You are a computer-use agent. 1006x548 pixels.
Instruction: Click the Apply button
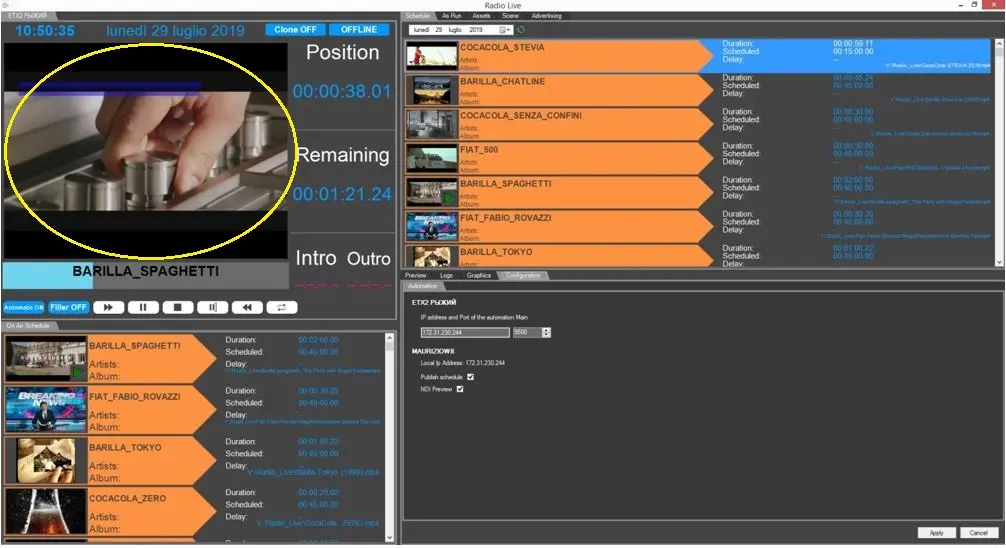[x=936, y=533]
